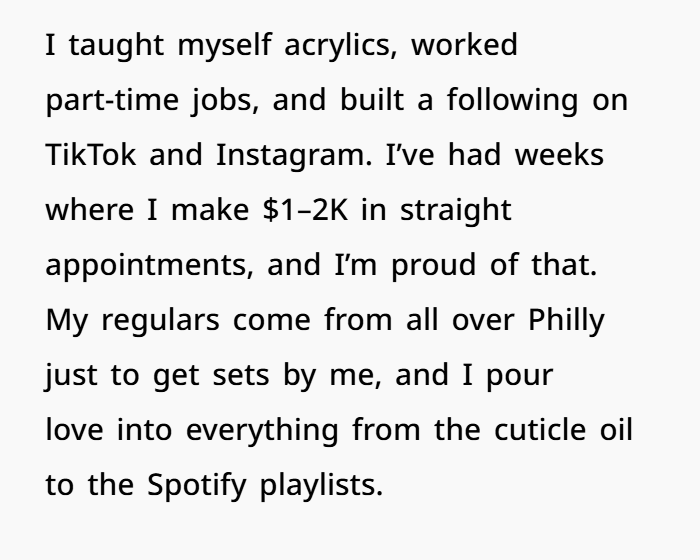Click the word "part-time" in second line
Viewport: 700px width, 560px height.
[112, 101]
